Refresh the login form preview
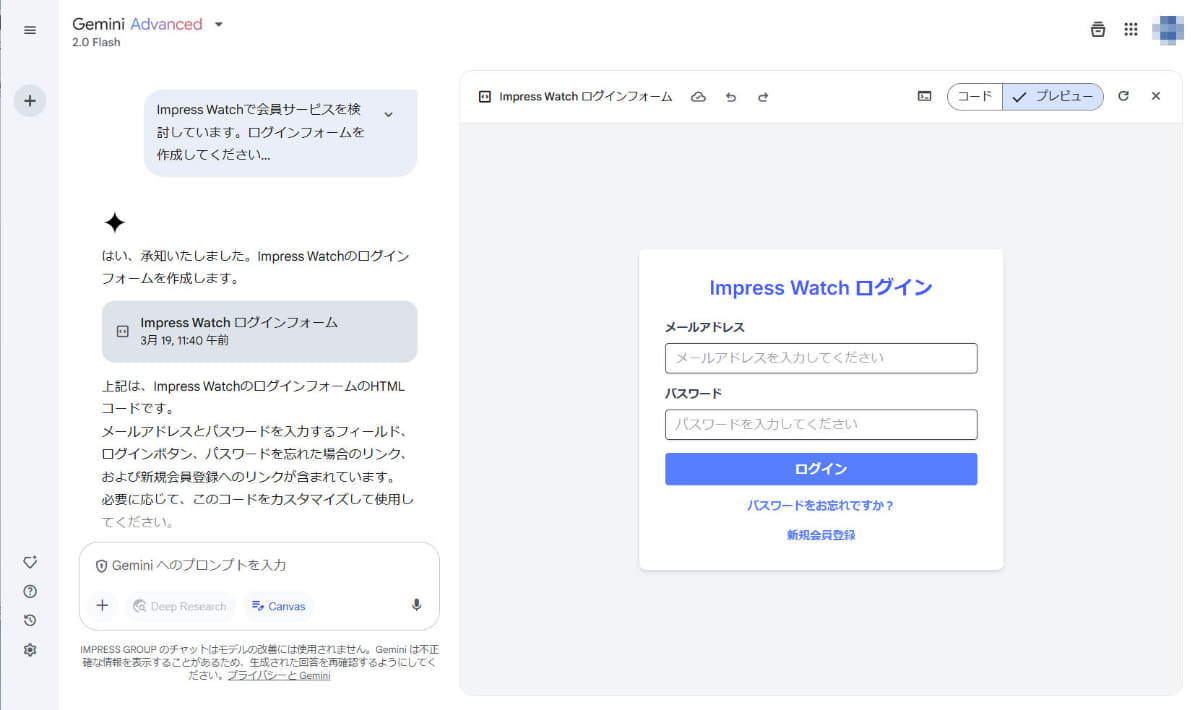The height and width of the screenshot is (710, 1200). [1124, 96]
